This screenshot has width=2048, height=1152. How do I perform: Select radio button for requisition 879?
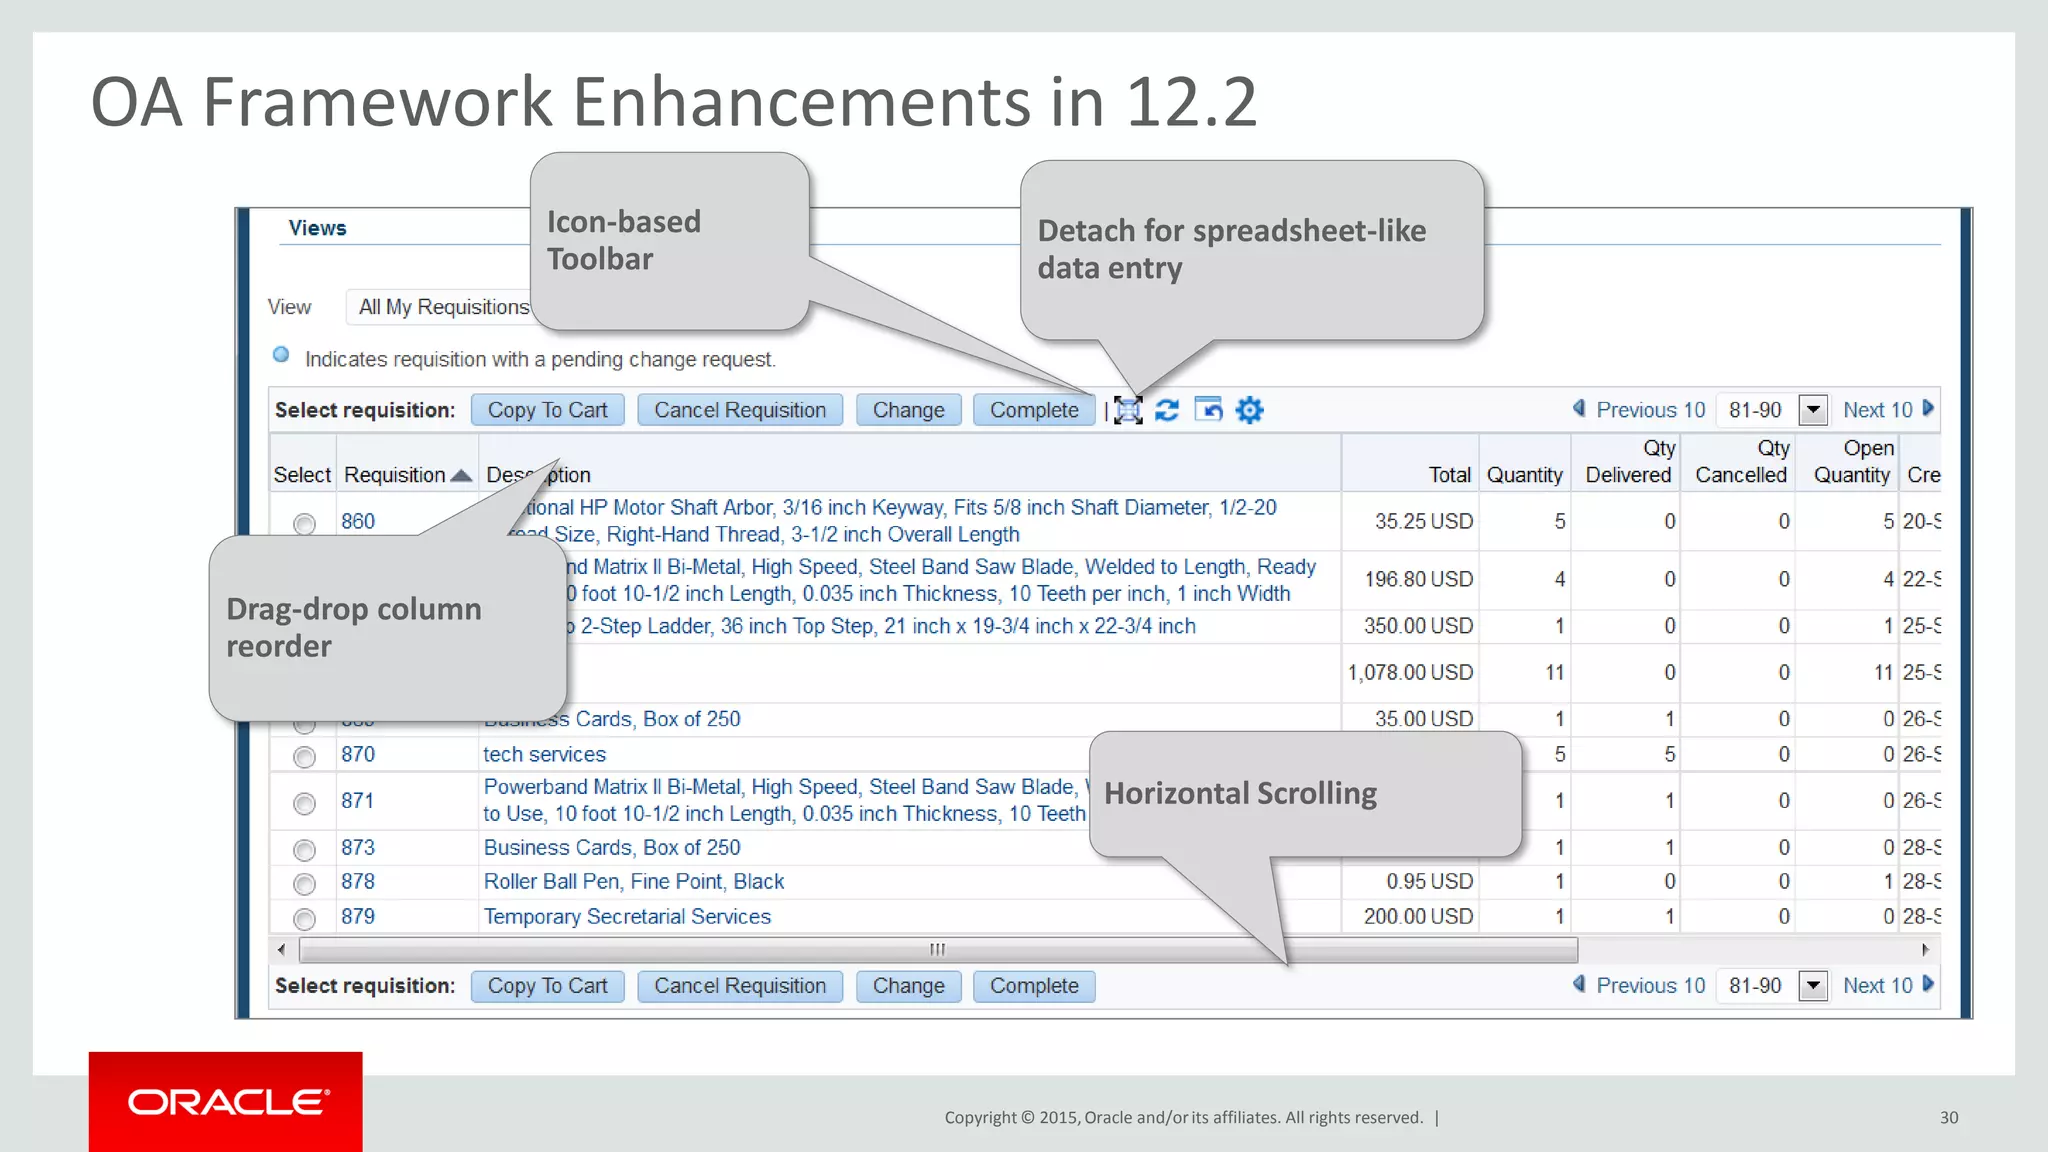coord(304,918)
